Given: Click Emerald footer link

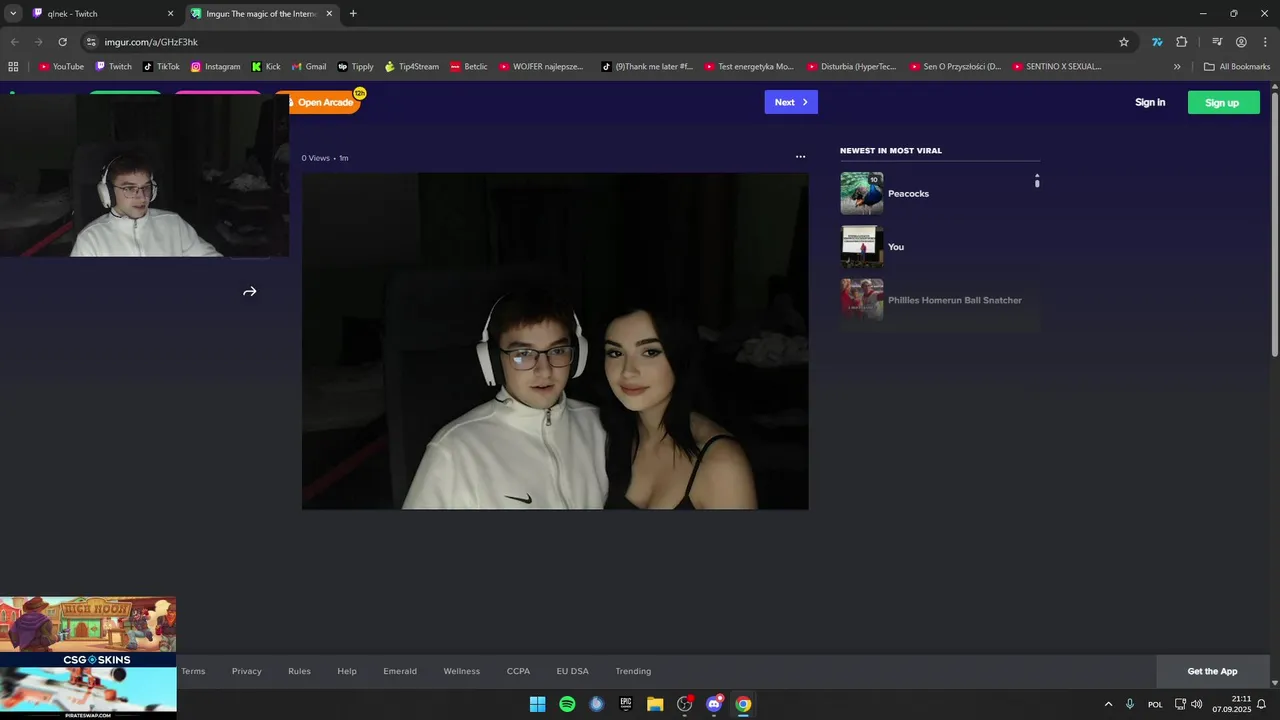Looking at the screenshot, I should point(400,671).
